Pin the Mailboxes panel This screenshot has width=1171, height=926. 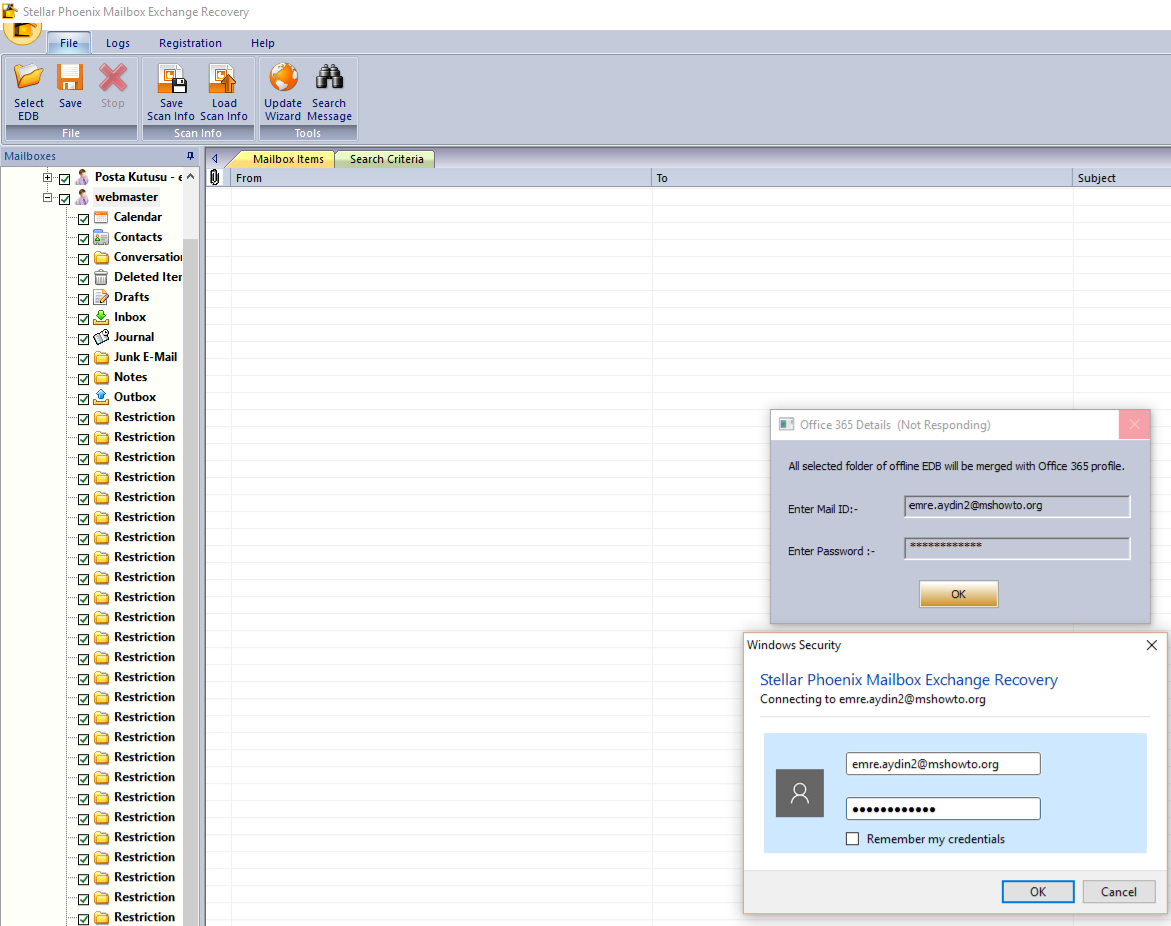190,156
